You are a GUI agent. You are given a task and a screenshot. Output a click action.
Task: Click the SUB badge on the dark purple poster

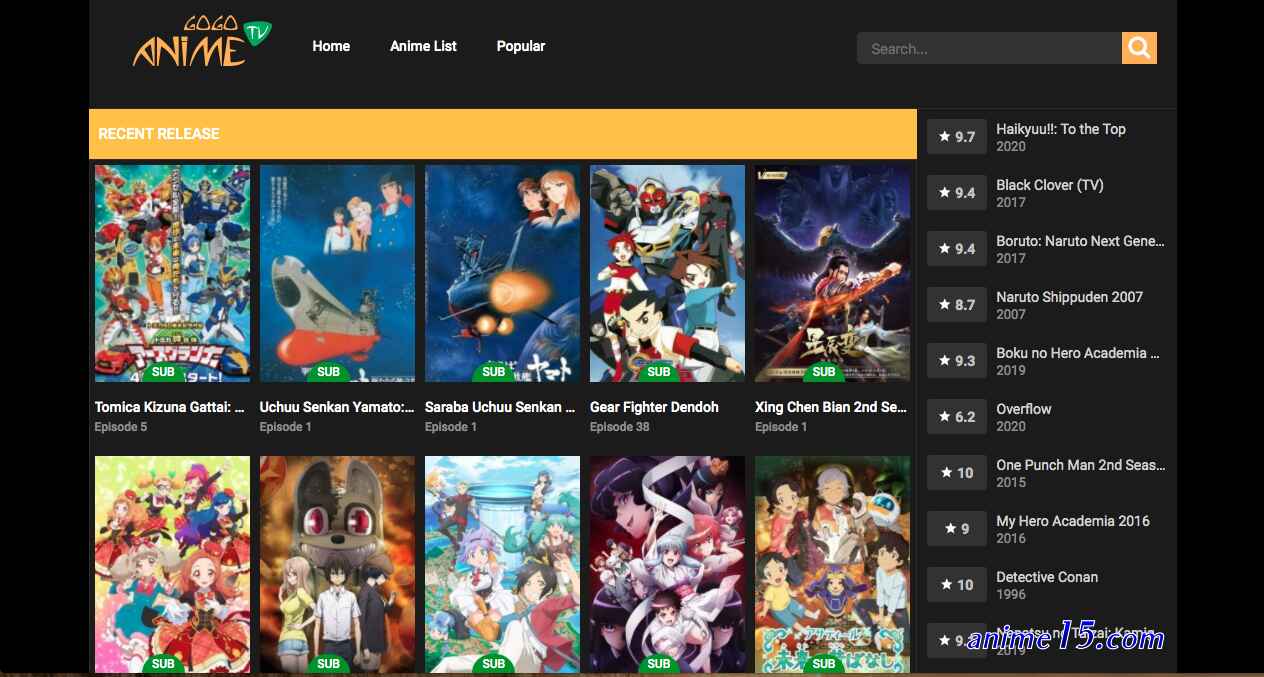tap(658, 664)
